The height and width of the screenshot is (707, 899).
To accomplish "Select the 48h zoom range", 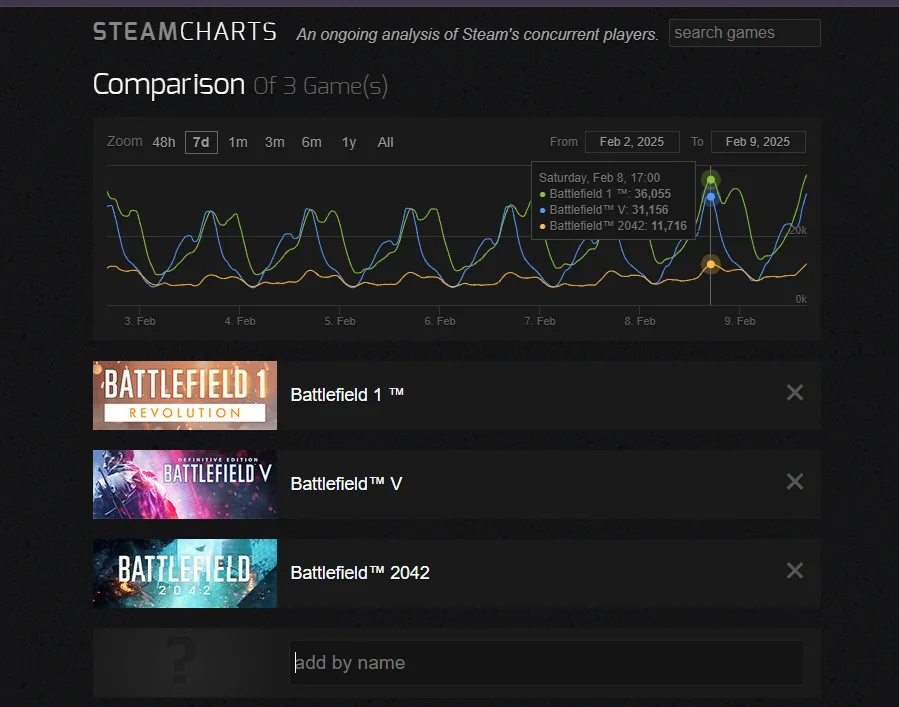I will click(x=163, y=142).
